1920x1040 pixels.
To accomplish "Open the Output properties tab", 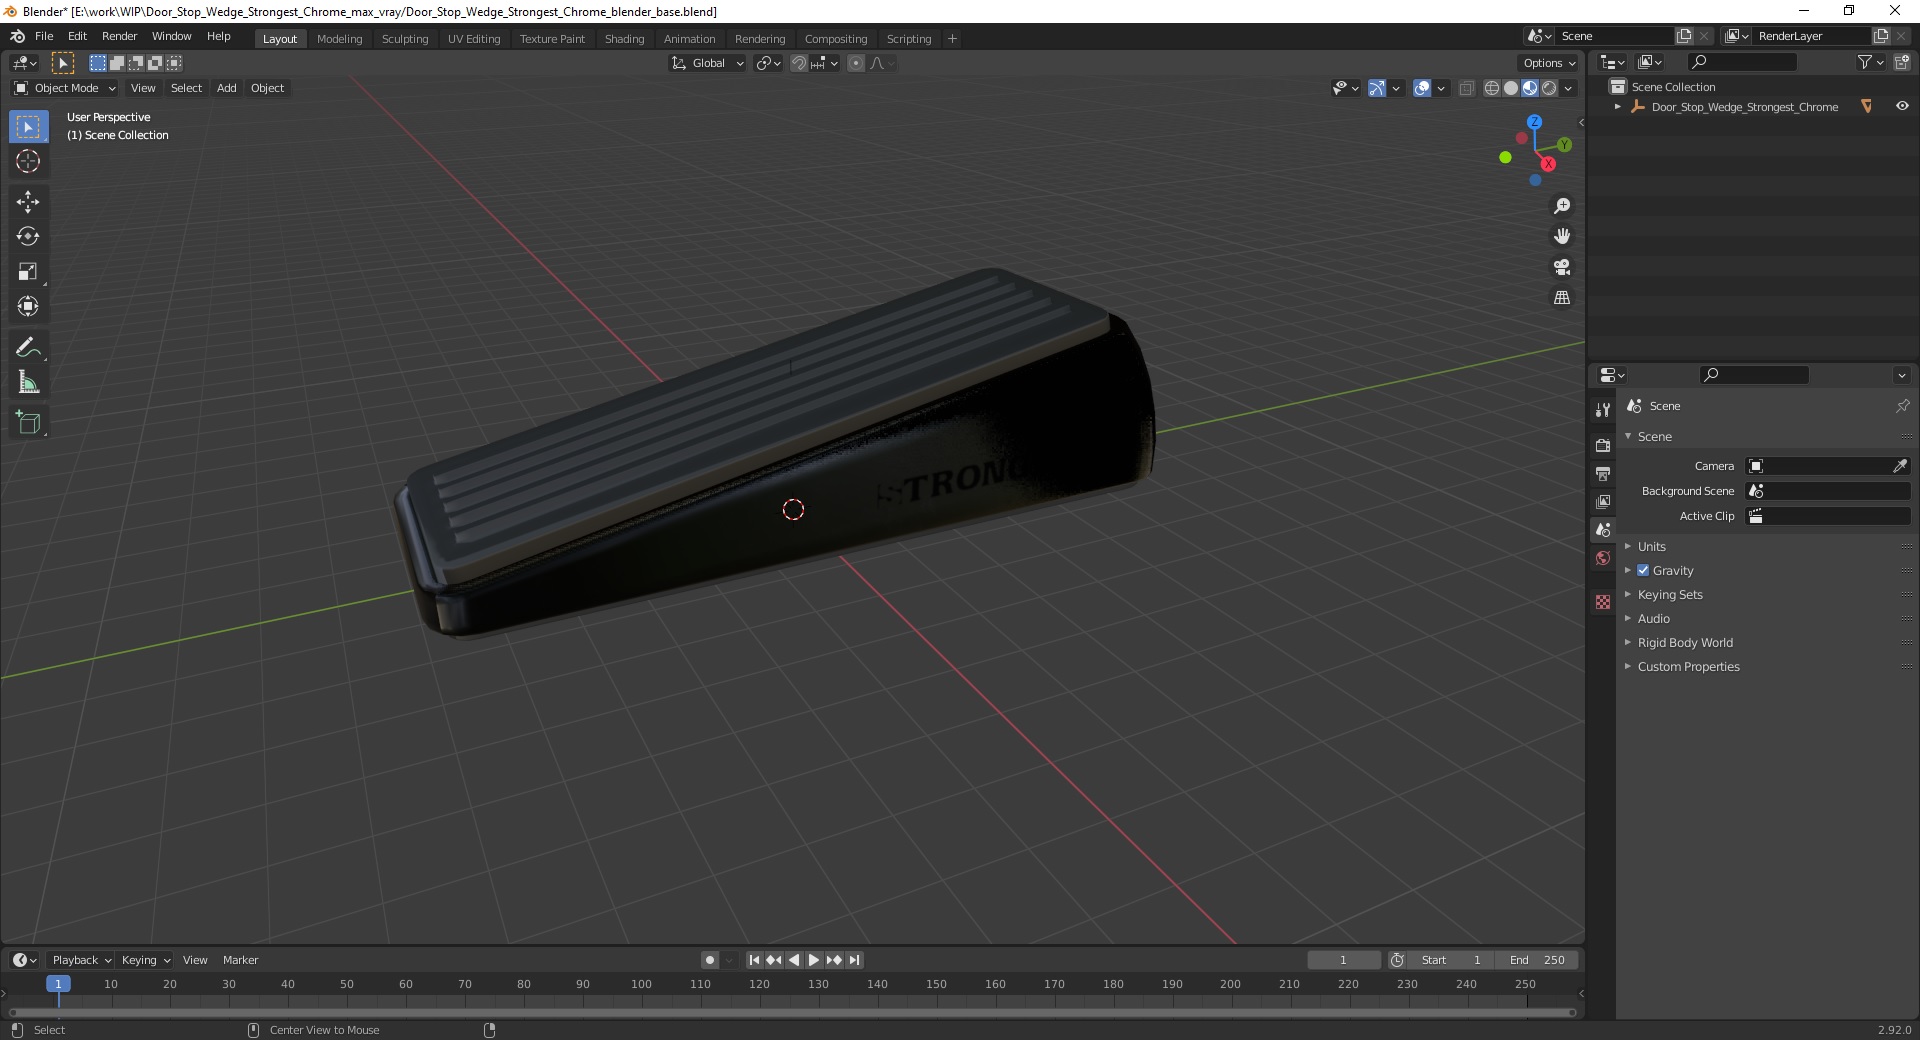I will [x=1603, y=473].
